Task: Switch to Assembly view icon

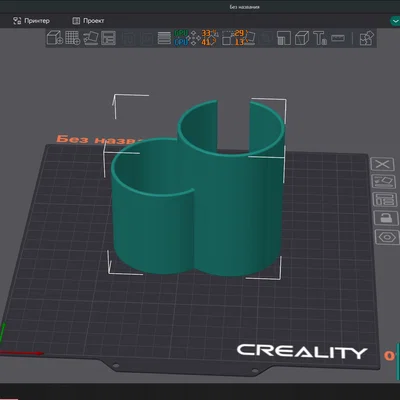Action: [367, 38]
